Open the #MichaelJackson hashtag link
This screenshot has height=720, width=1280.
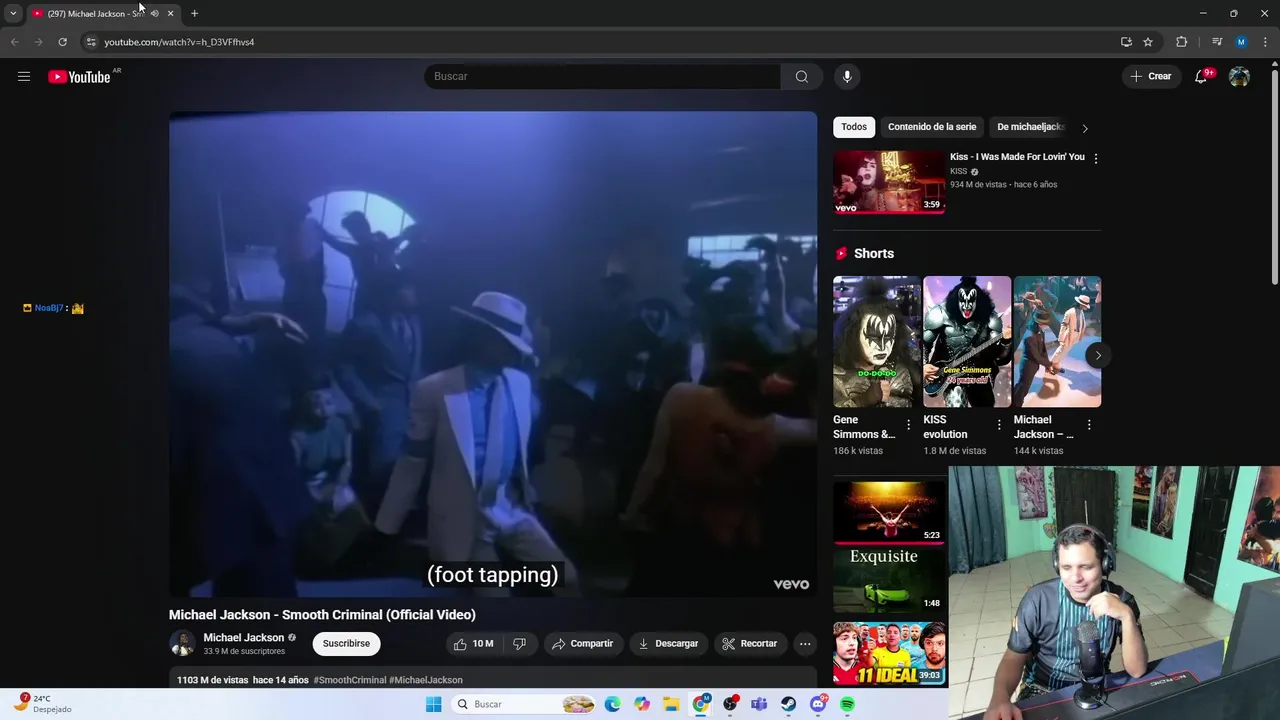coord(426,680)
